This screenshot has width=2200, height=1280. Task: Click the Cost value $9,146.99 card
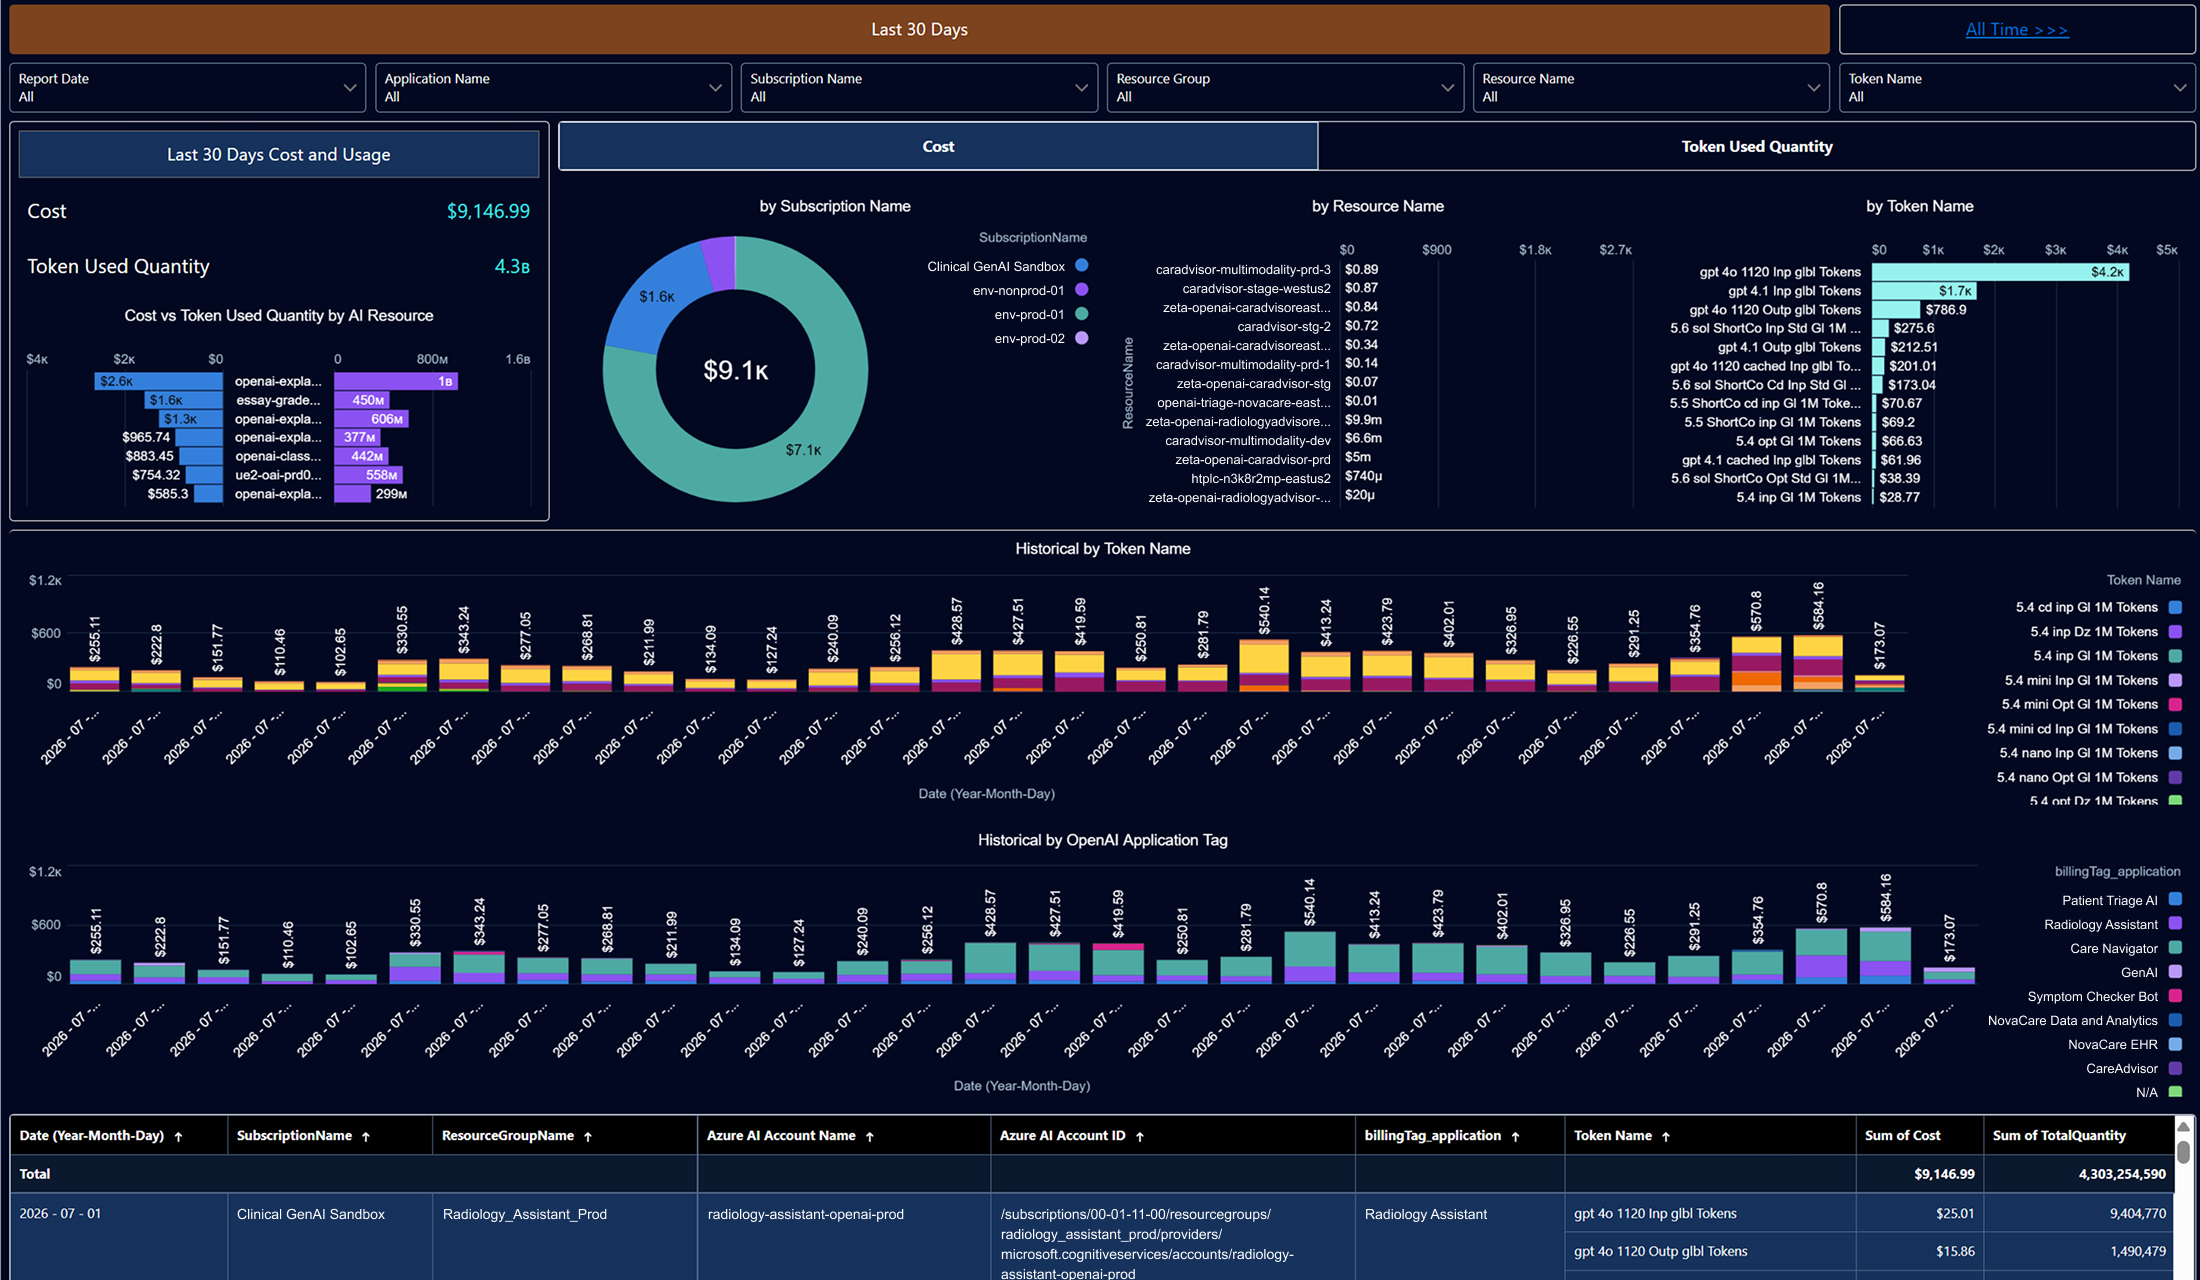point(488,211)
